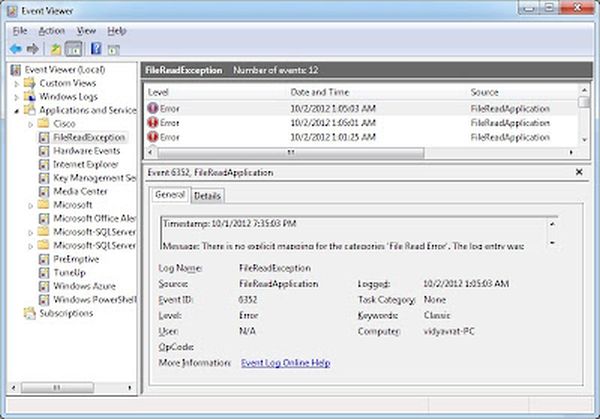Image resolution: width=600 pixels, height=419 pixels.
Task: Click message box scroll up arrow
Action: [x=552, y=224]
